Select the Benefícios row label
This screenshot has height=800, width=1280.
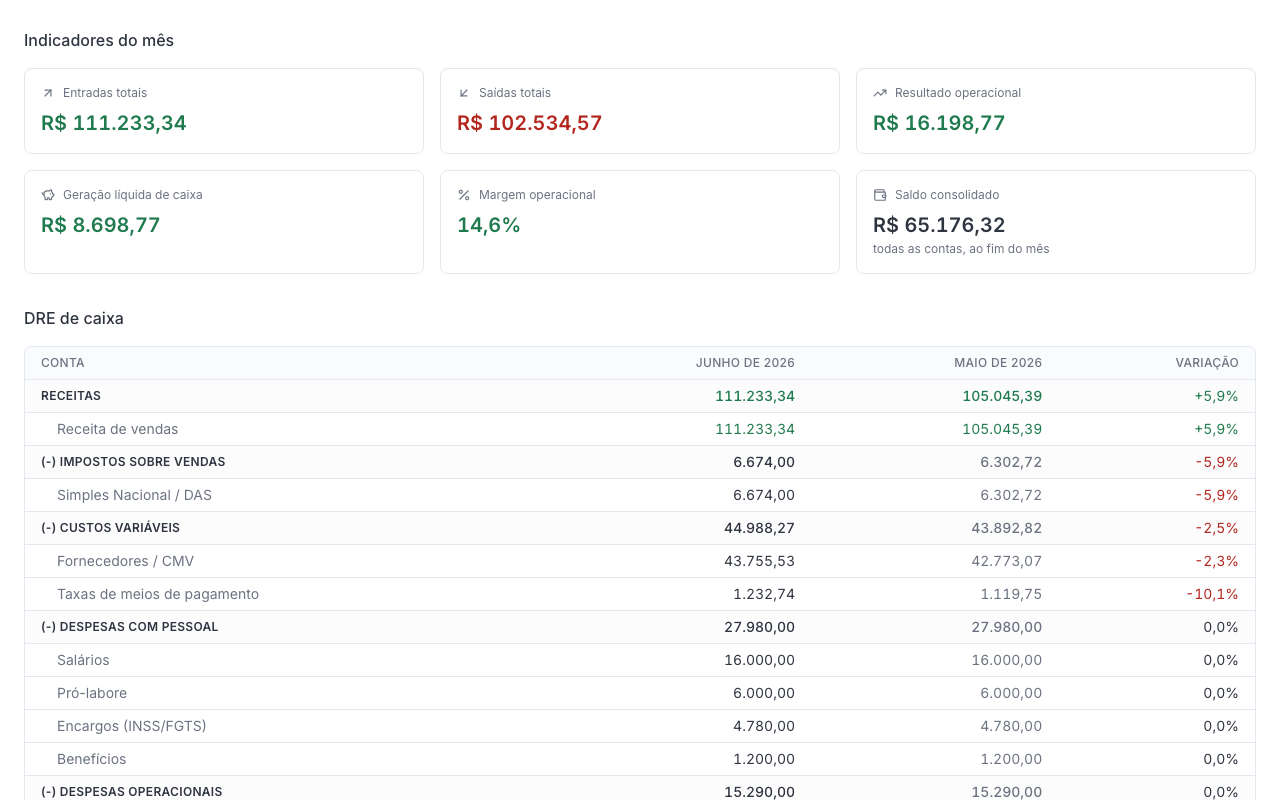pos(92,759)
